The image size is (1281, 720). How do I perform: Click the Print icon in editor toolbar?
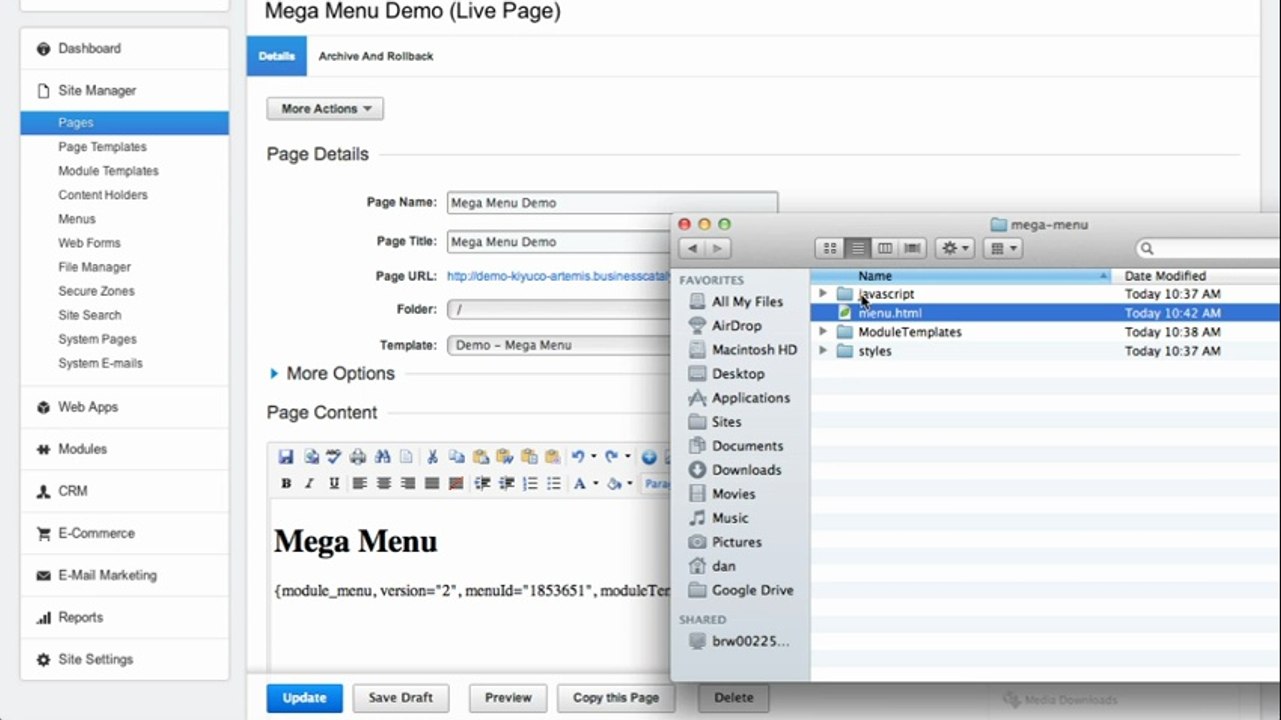(358, 457)
